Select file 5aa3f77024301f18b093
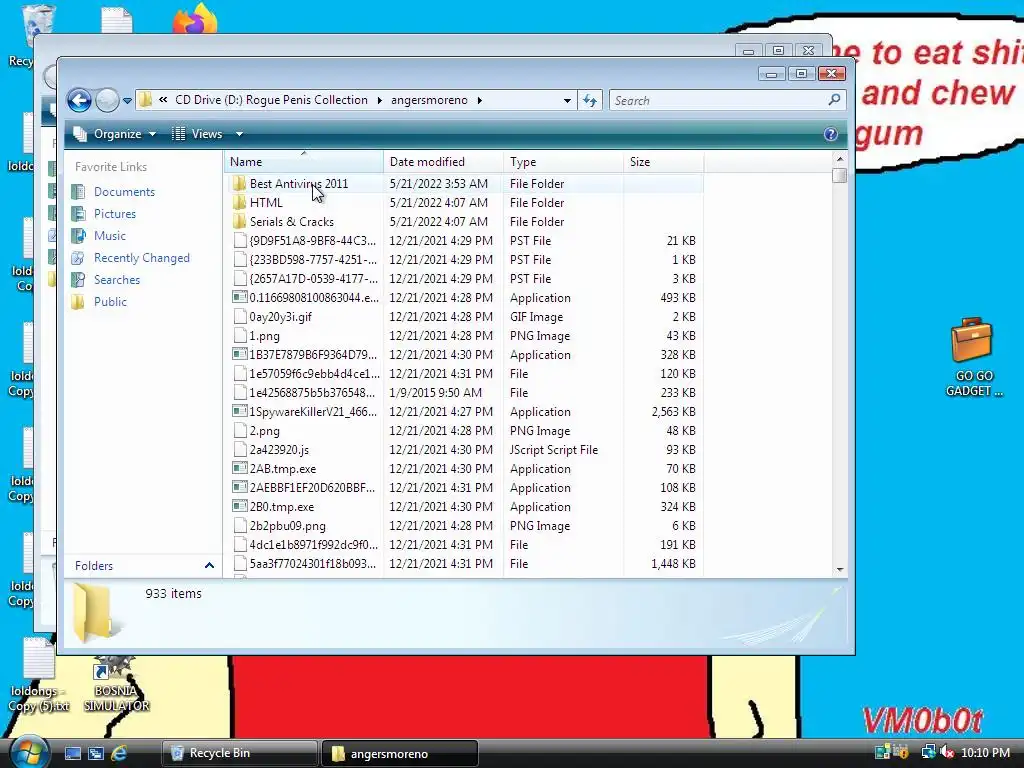Image resolution: width=1024 pixels, height=768 pixels. (313, 564)
